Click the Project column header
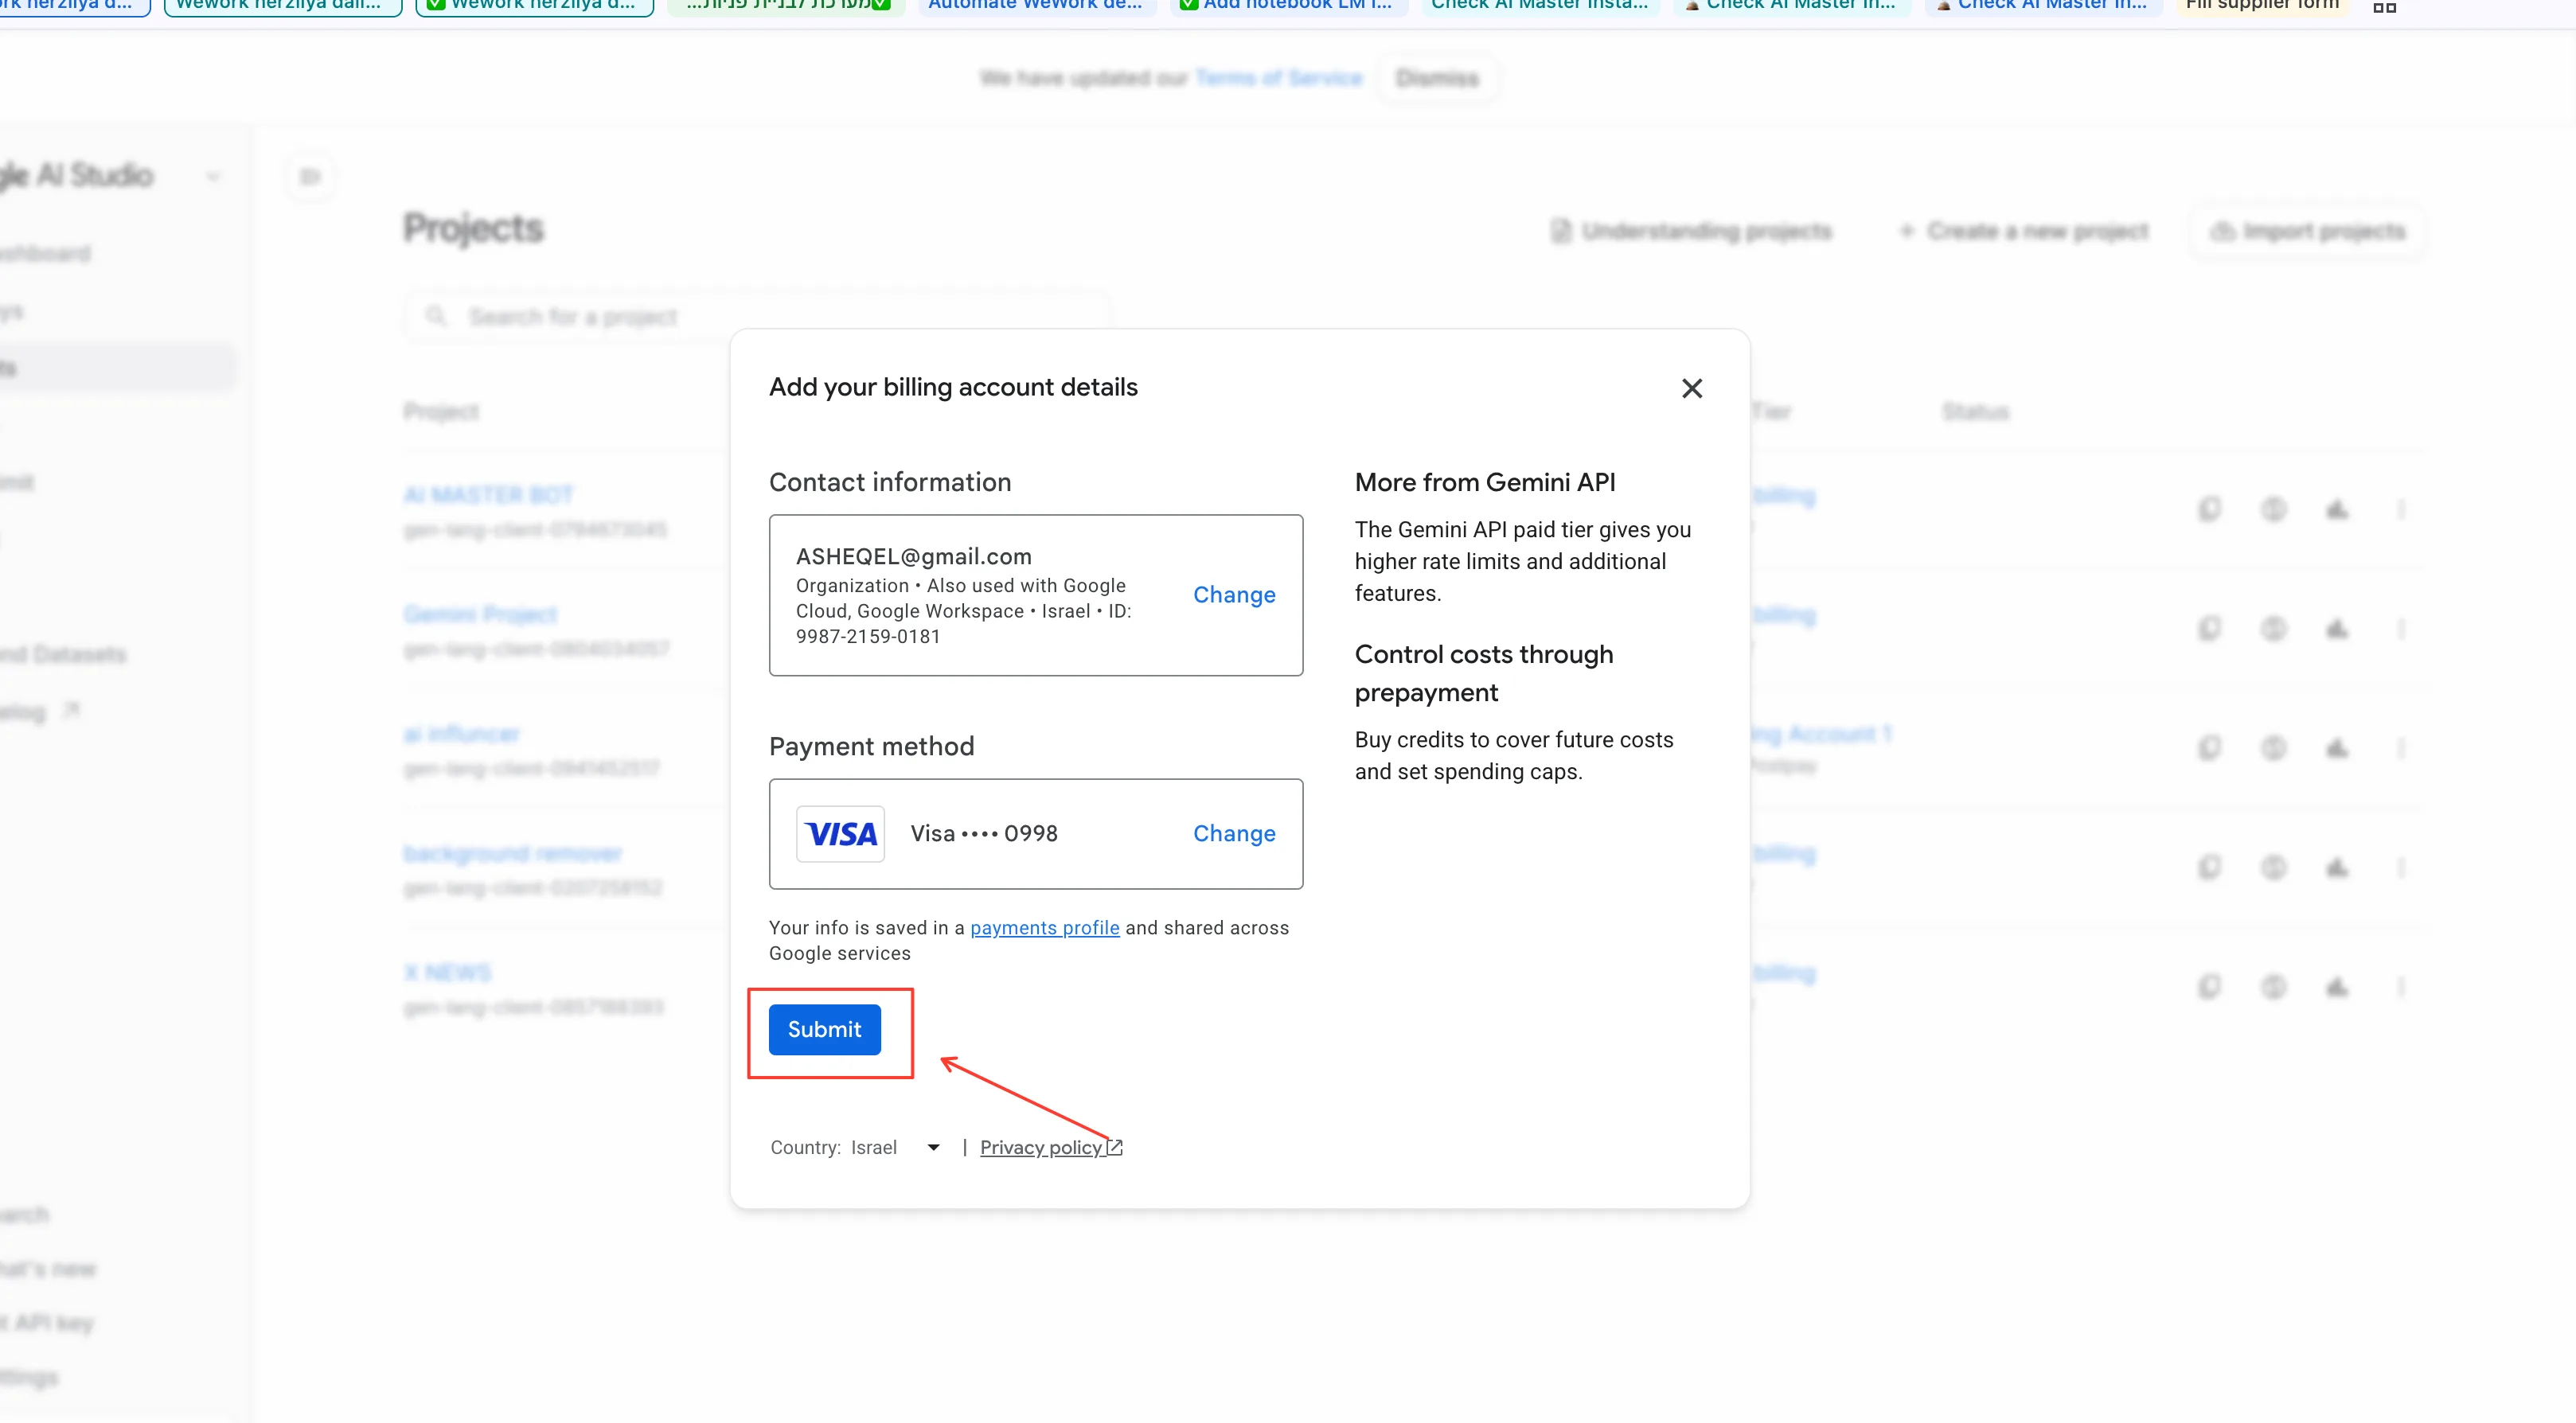2576x1423 pixels. point(441,411)
